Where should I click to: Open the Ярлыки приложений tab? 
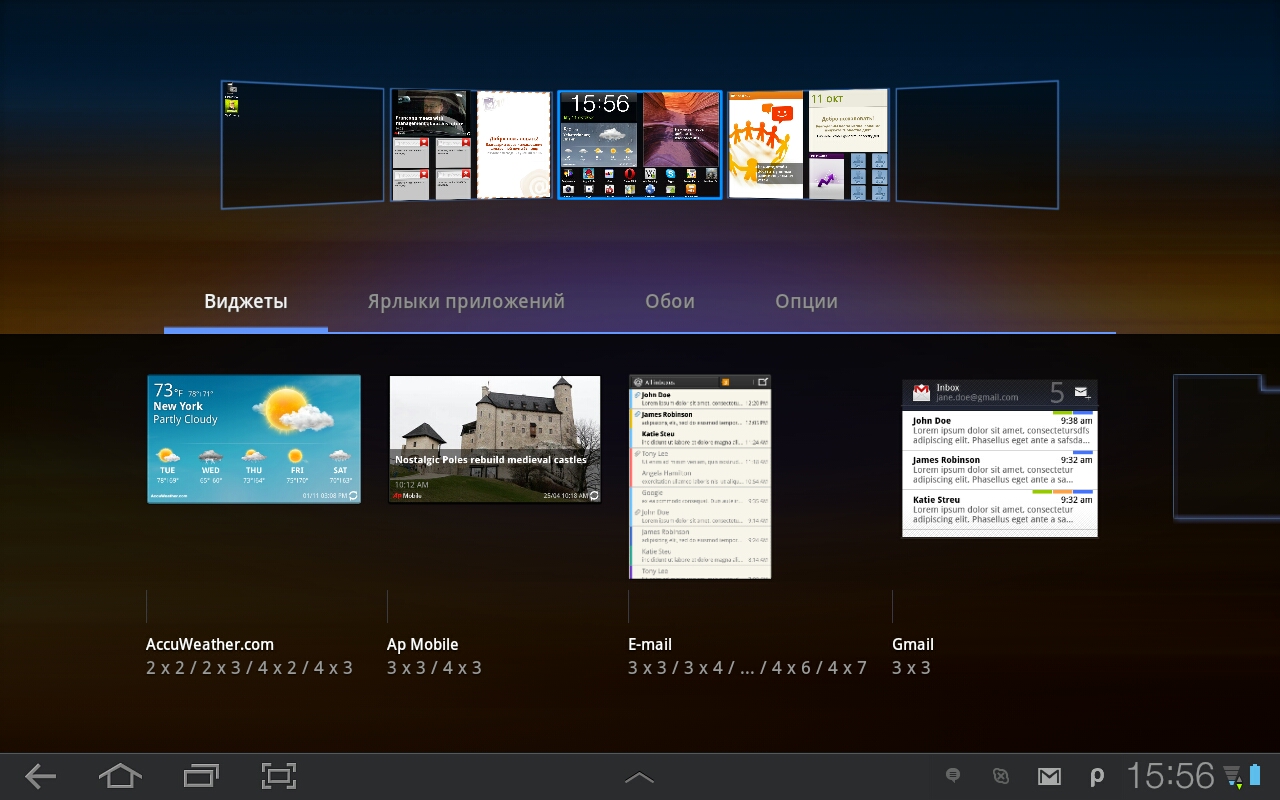pos(466,301)
